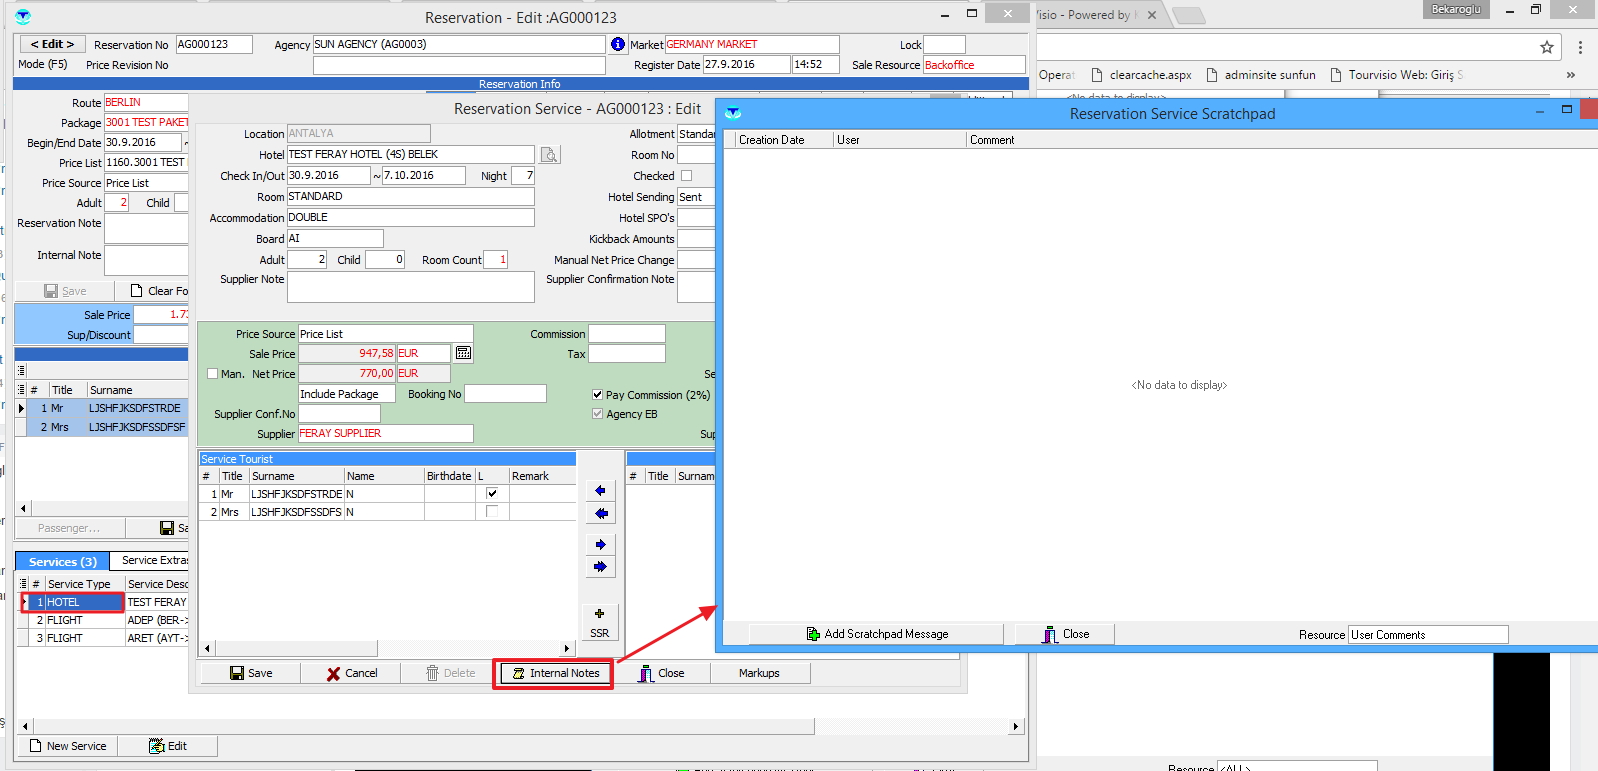Image resolution: width=1598 pixels, height=771 pixels.
Task: Expand hidden bookmarks overflow chevron
Action: tap(1571, 75)
